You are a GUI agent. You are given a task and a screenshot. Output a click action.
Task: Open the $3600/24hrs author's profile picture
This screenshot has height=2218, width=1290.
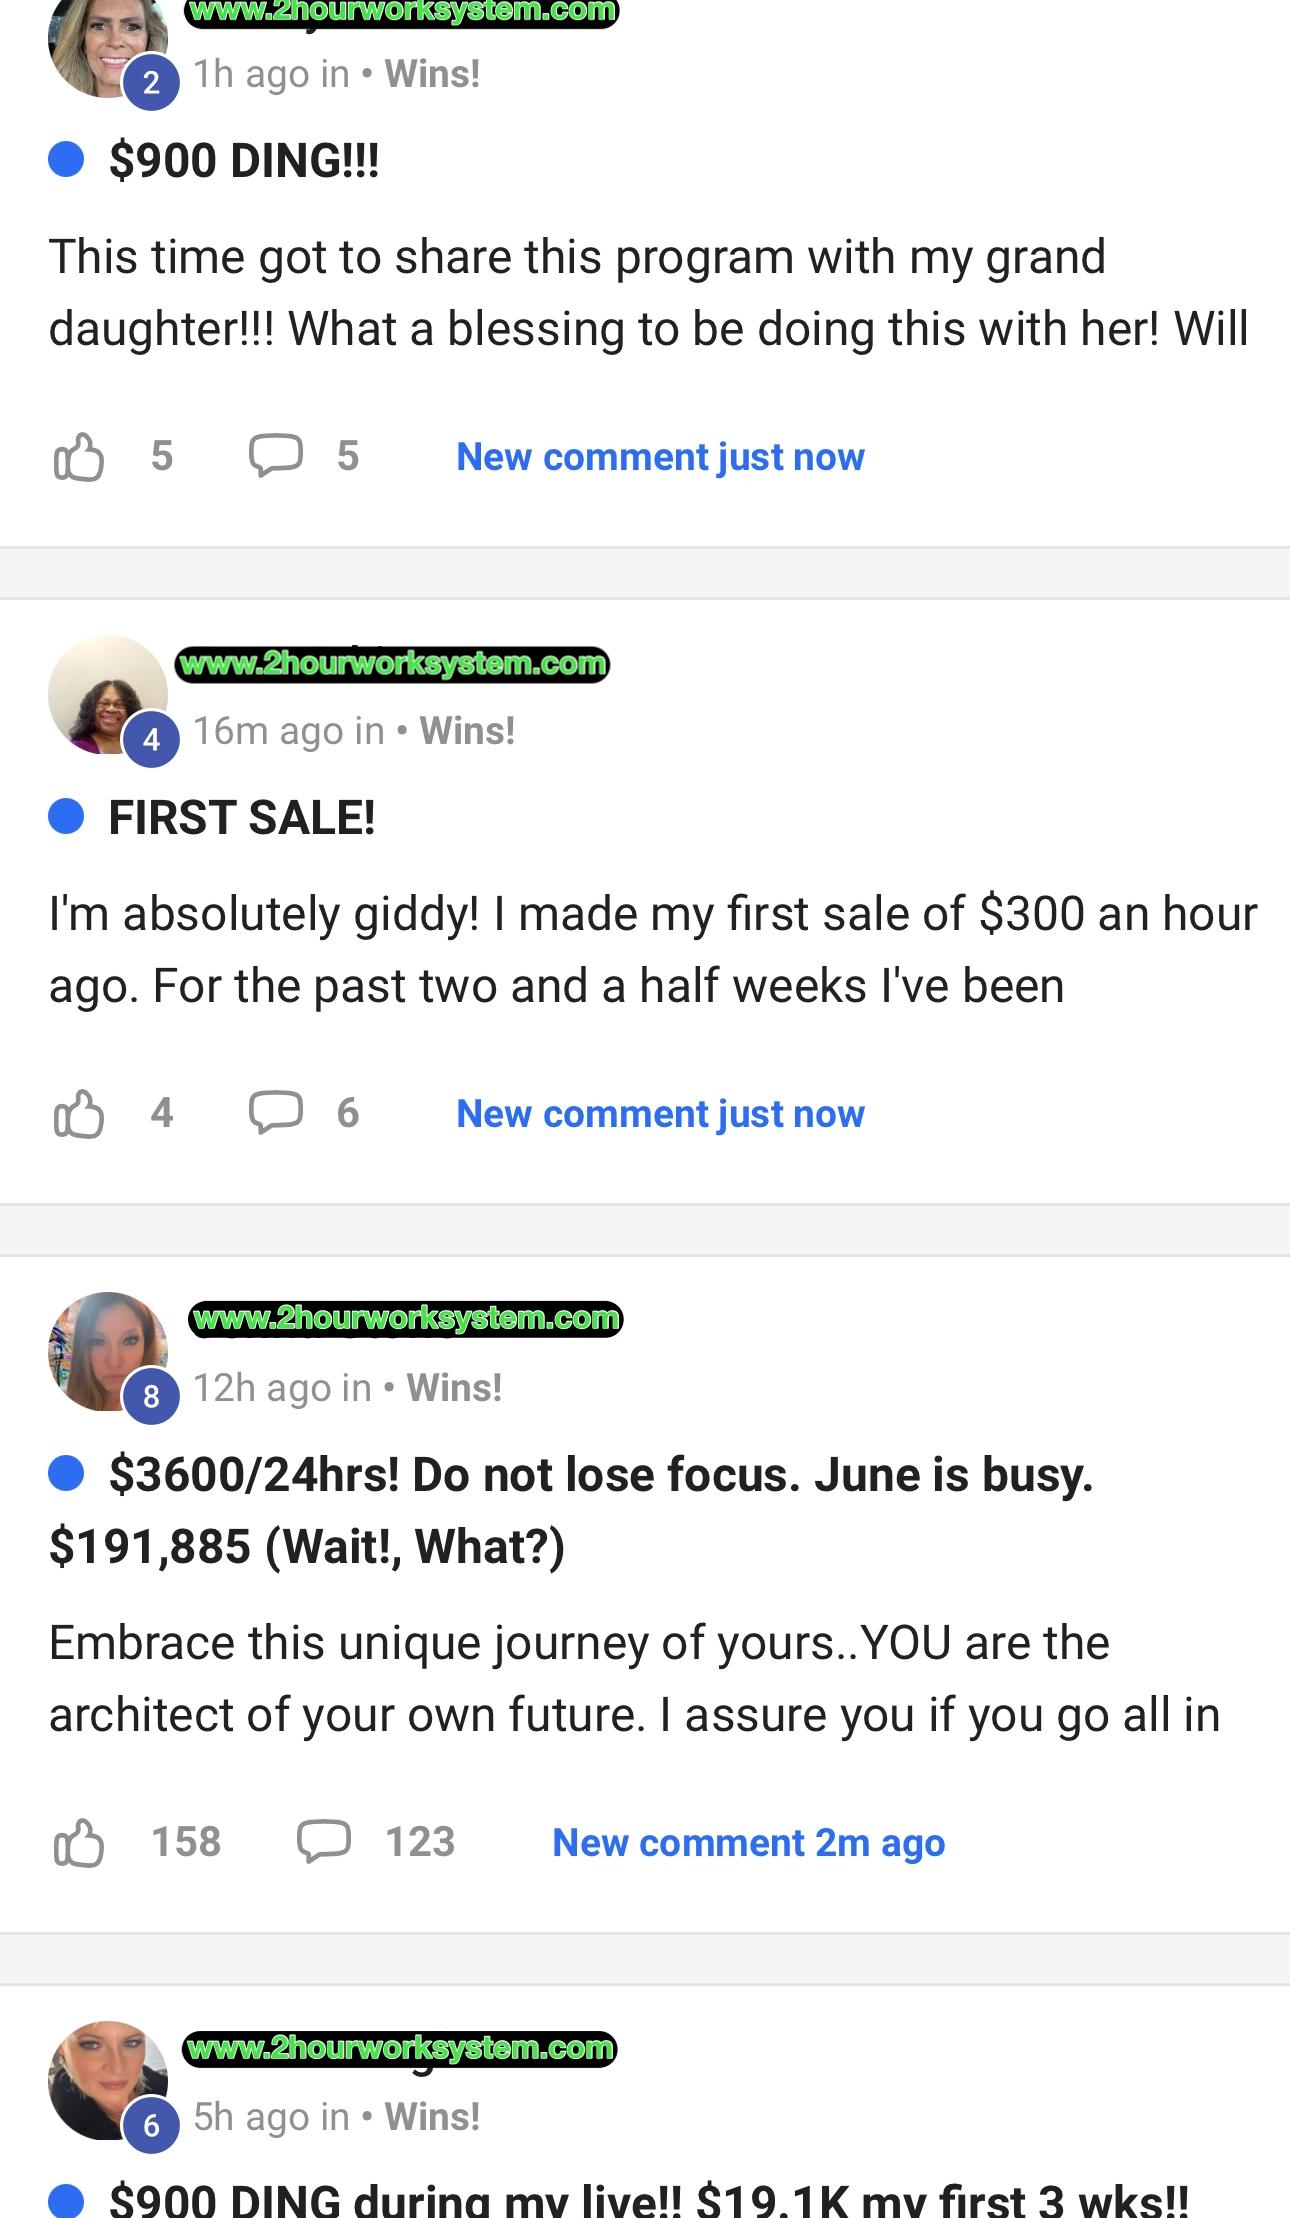point(100,1345)
